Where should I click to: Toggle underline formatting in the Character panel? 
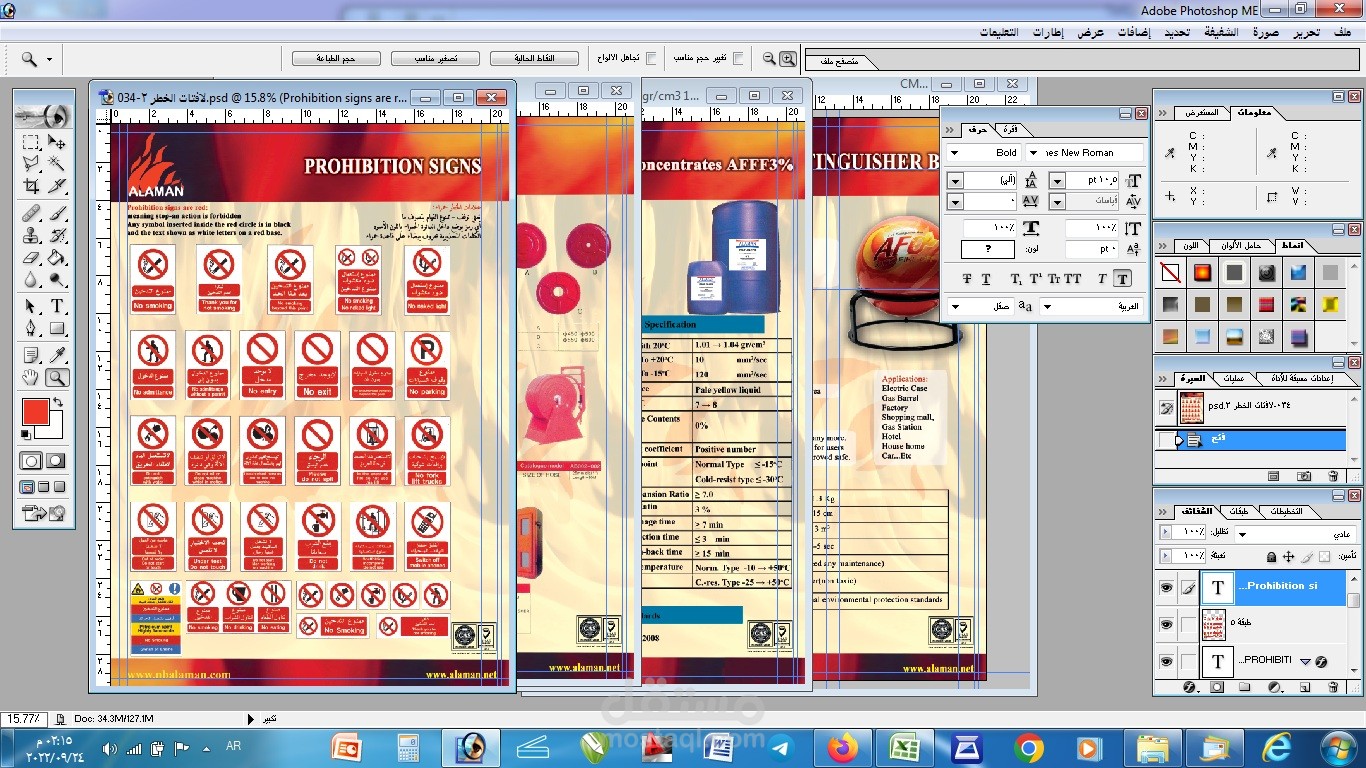pos(986,278)
